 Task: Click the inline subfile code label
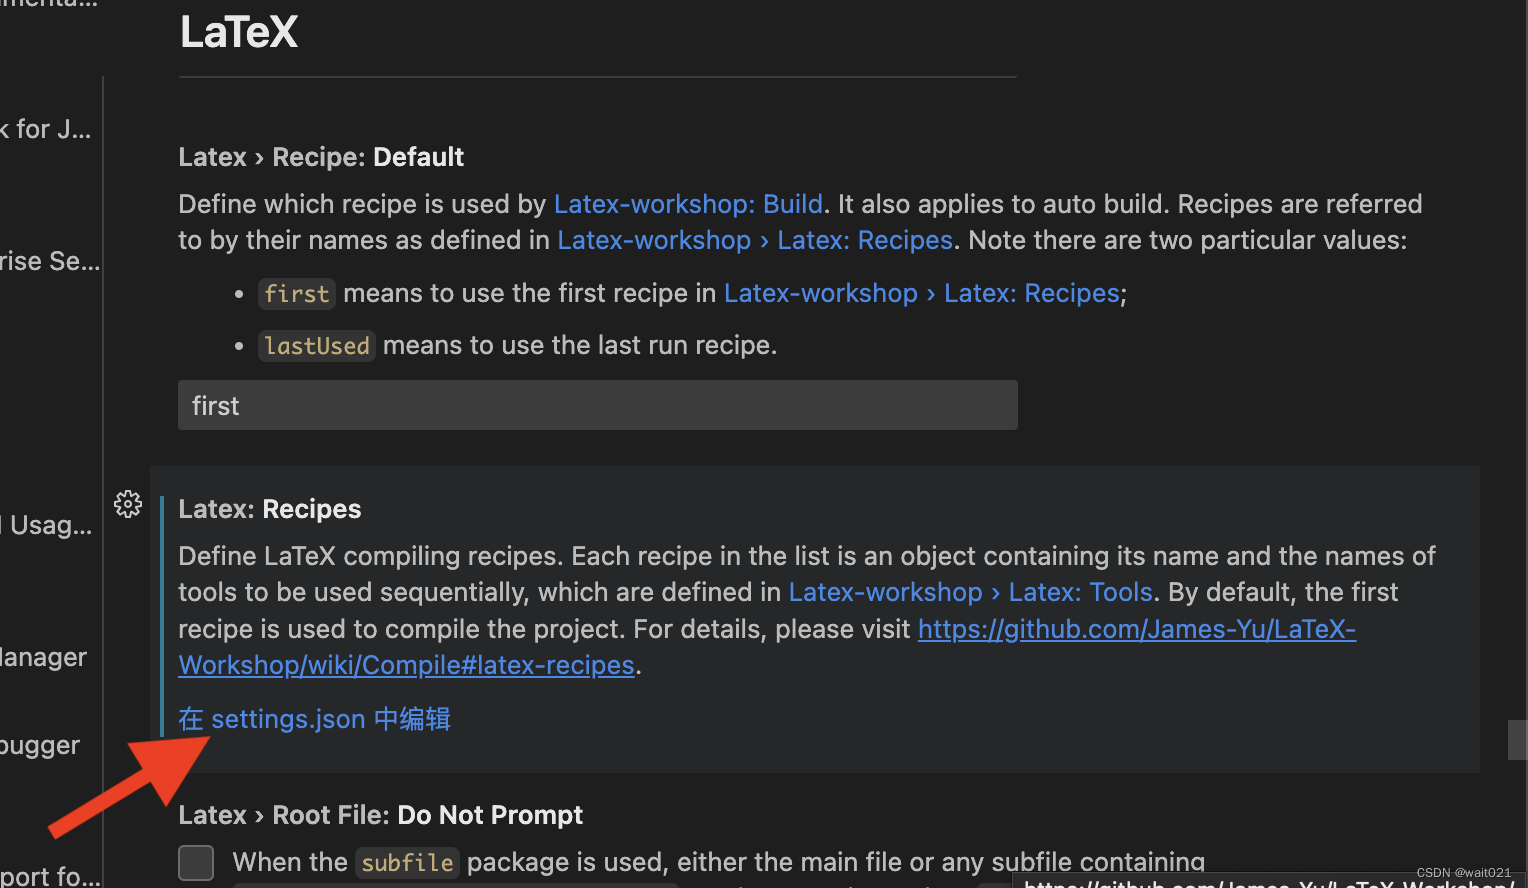tap(406, 862)
